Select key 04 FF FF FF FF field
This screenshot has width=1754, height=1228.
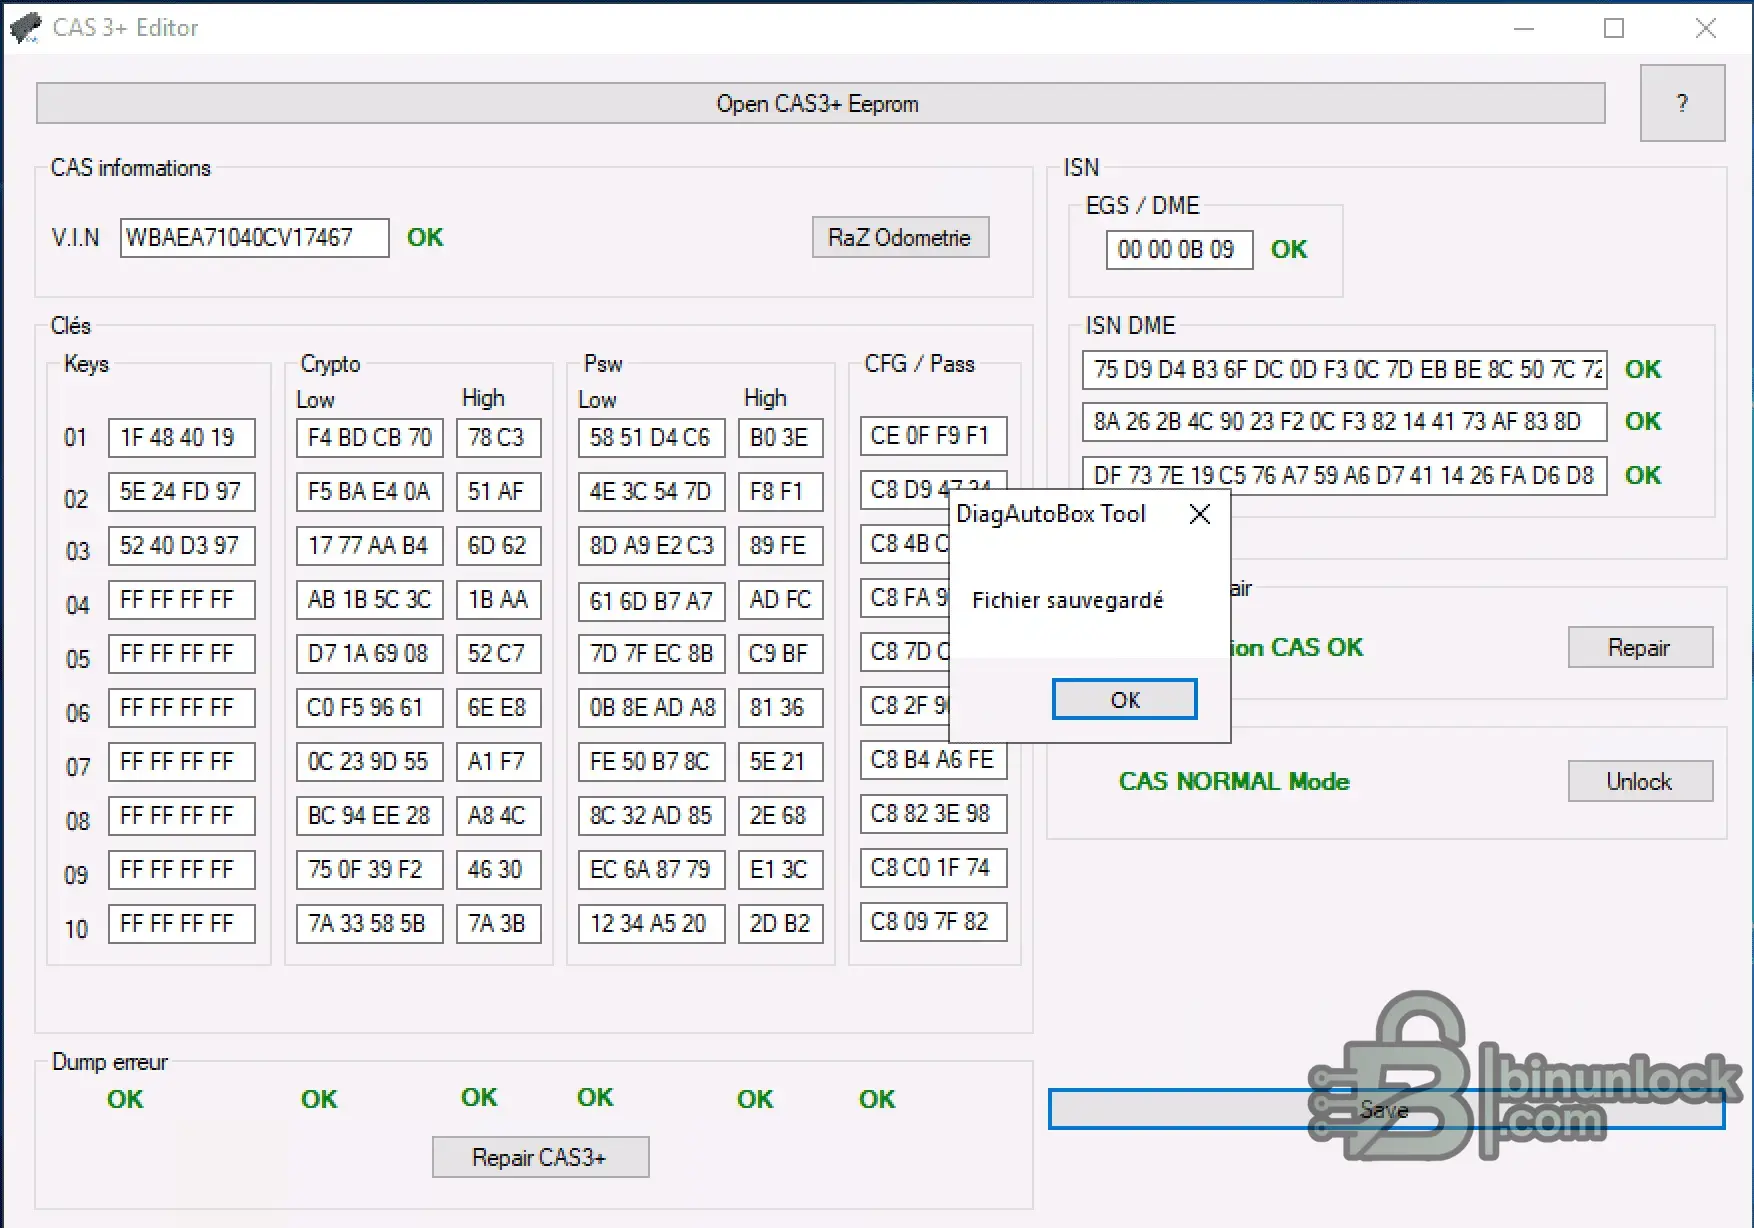point(181,600)
